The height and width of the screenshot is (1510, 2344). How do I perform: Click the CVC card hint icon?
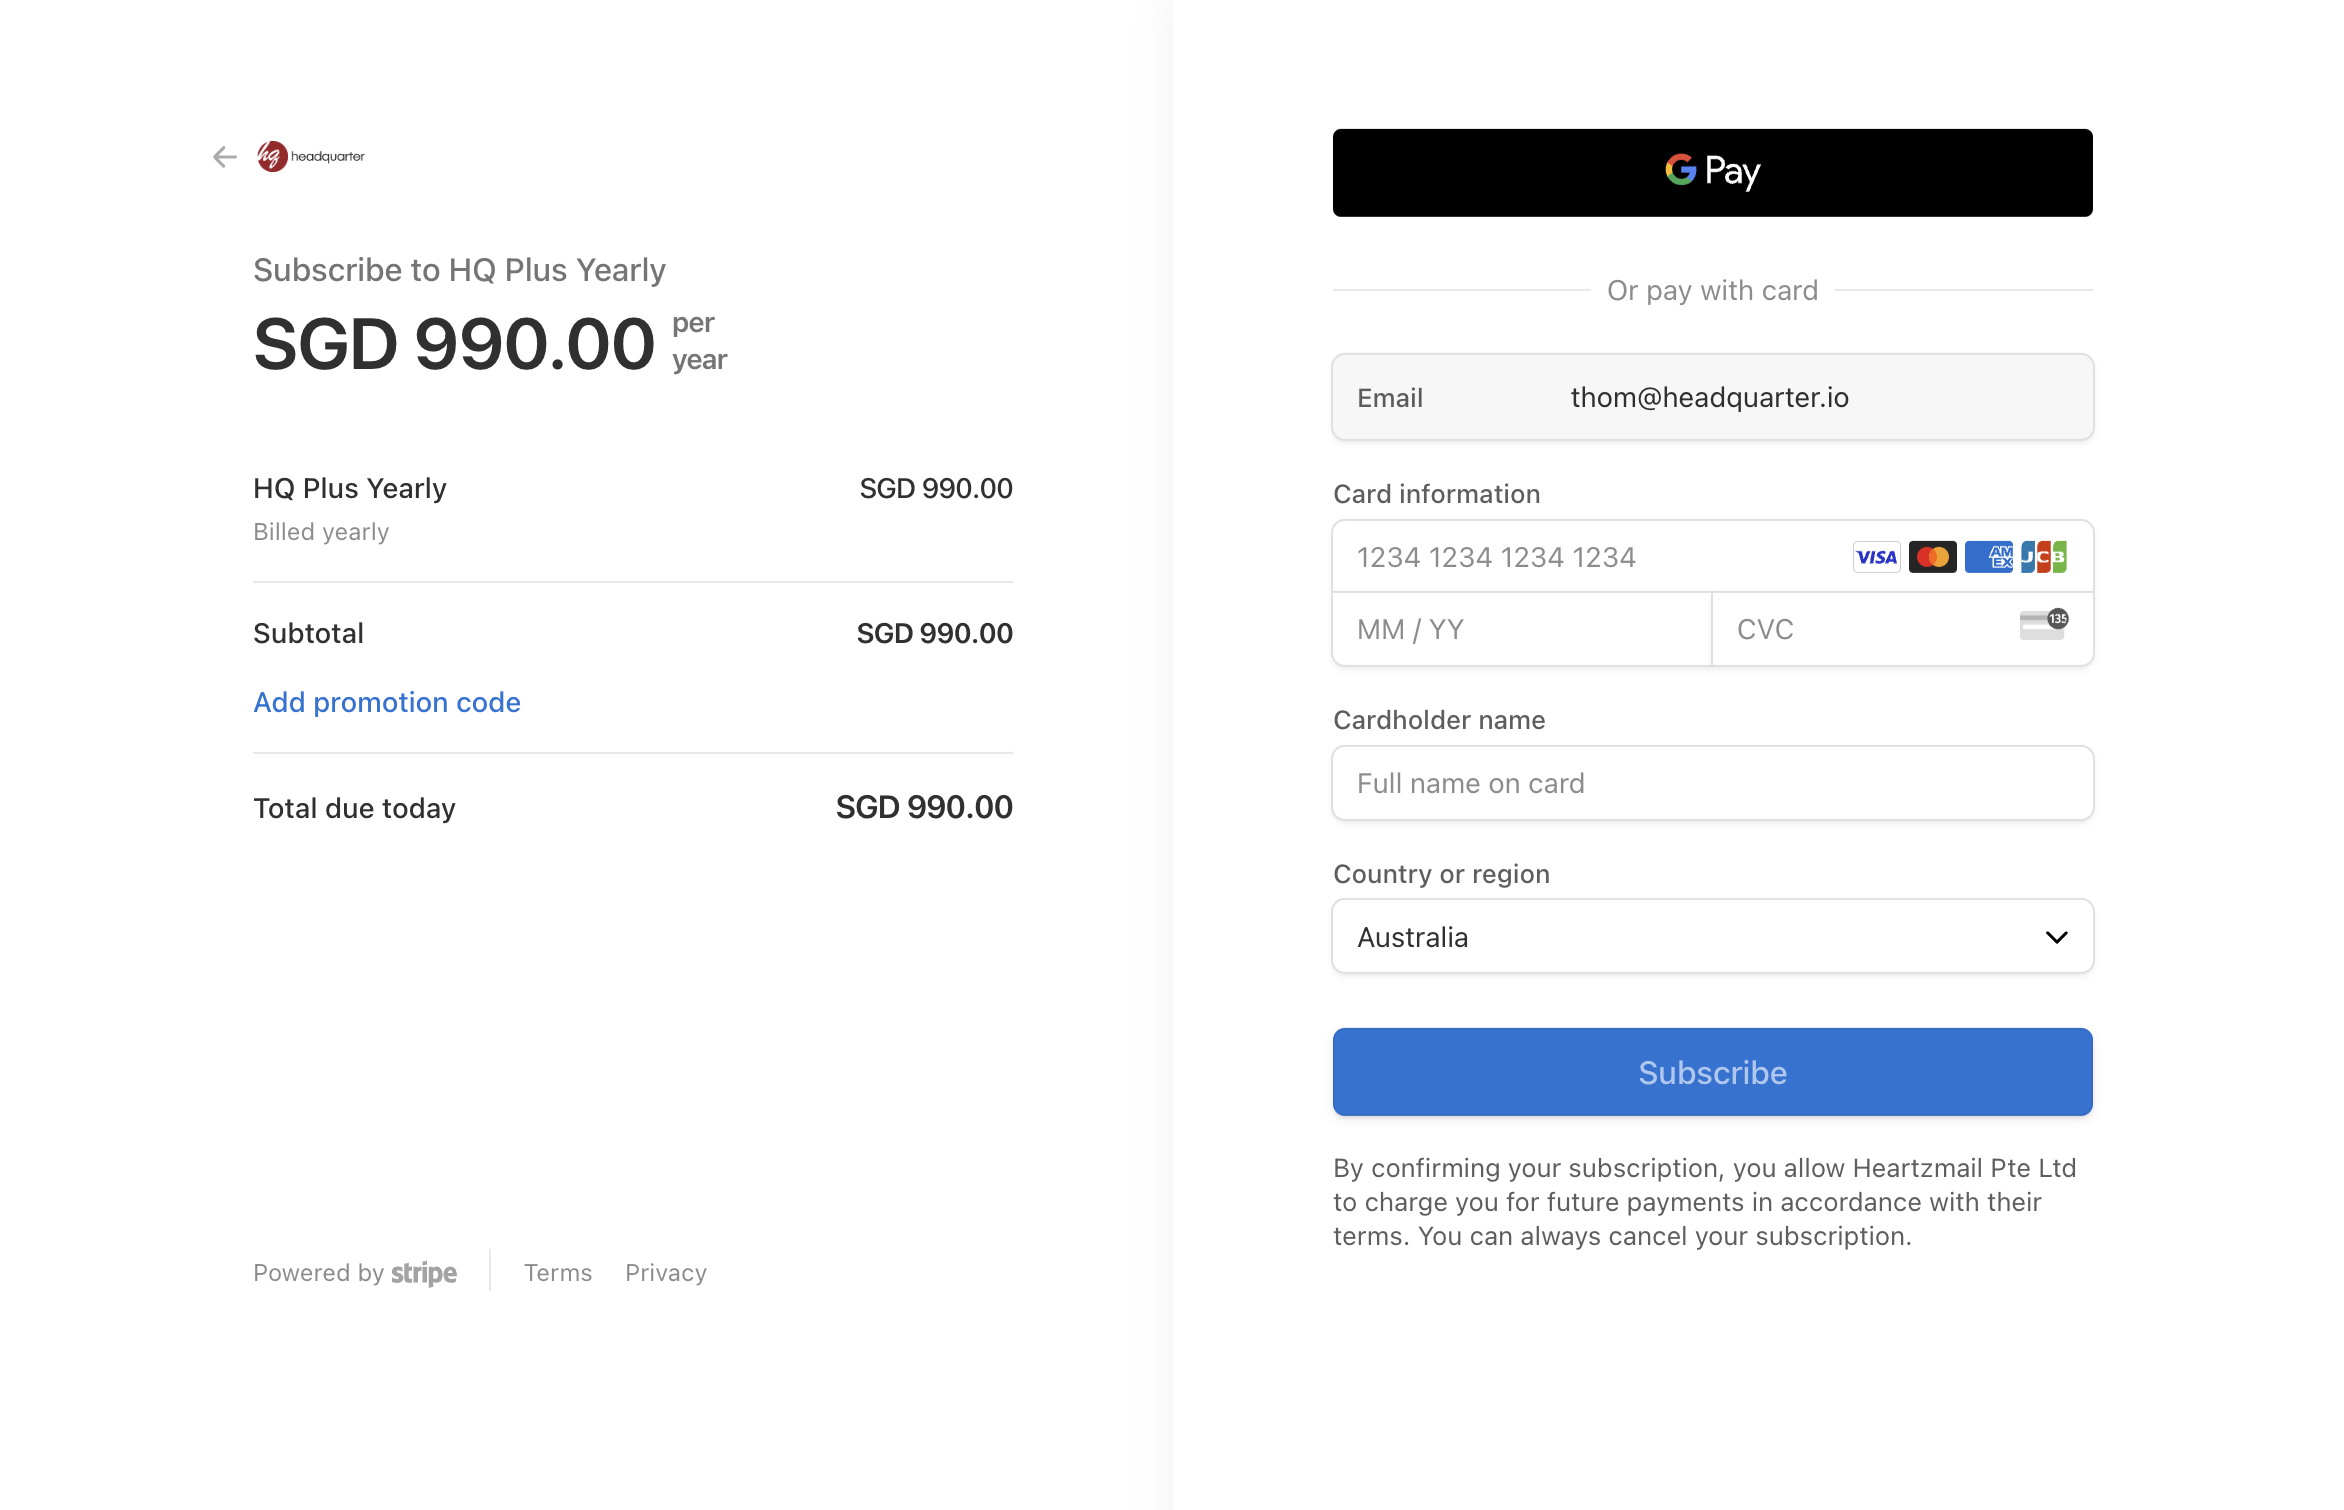click(x=2044, y=625)
